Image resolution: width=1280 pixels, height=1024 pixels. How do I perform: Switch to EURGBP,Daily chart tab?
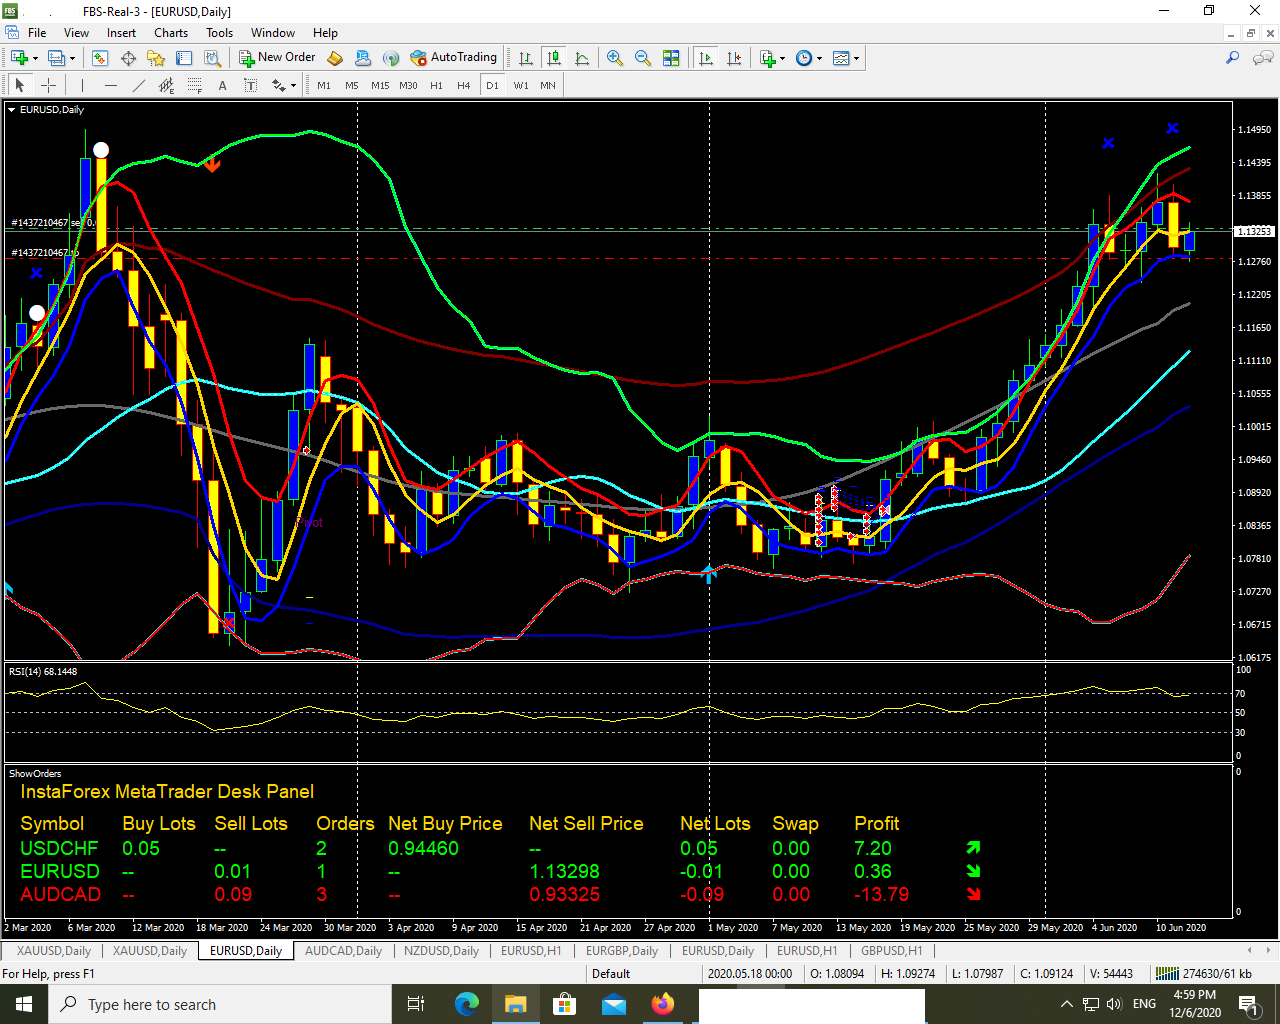[x=621, y=951]
